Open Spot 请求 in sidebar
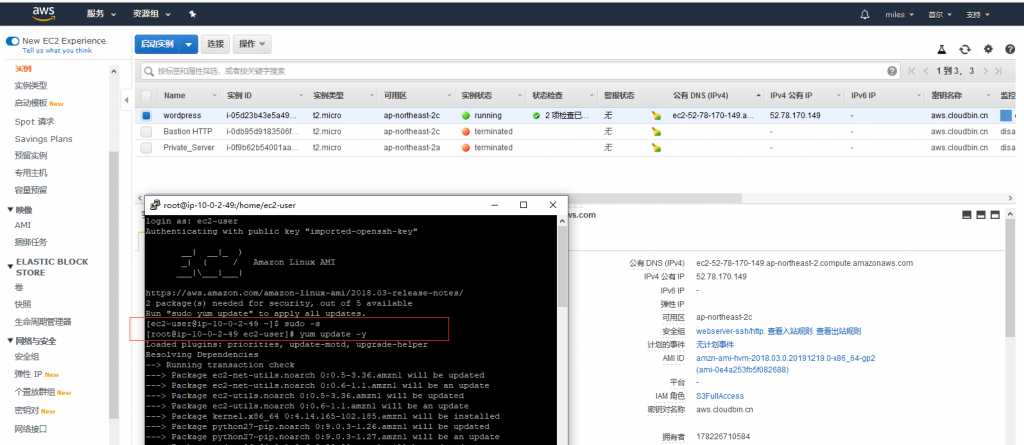 pyautogui.click(x=34, y=122)
